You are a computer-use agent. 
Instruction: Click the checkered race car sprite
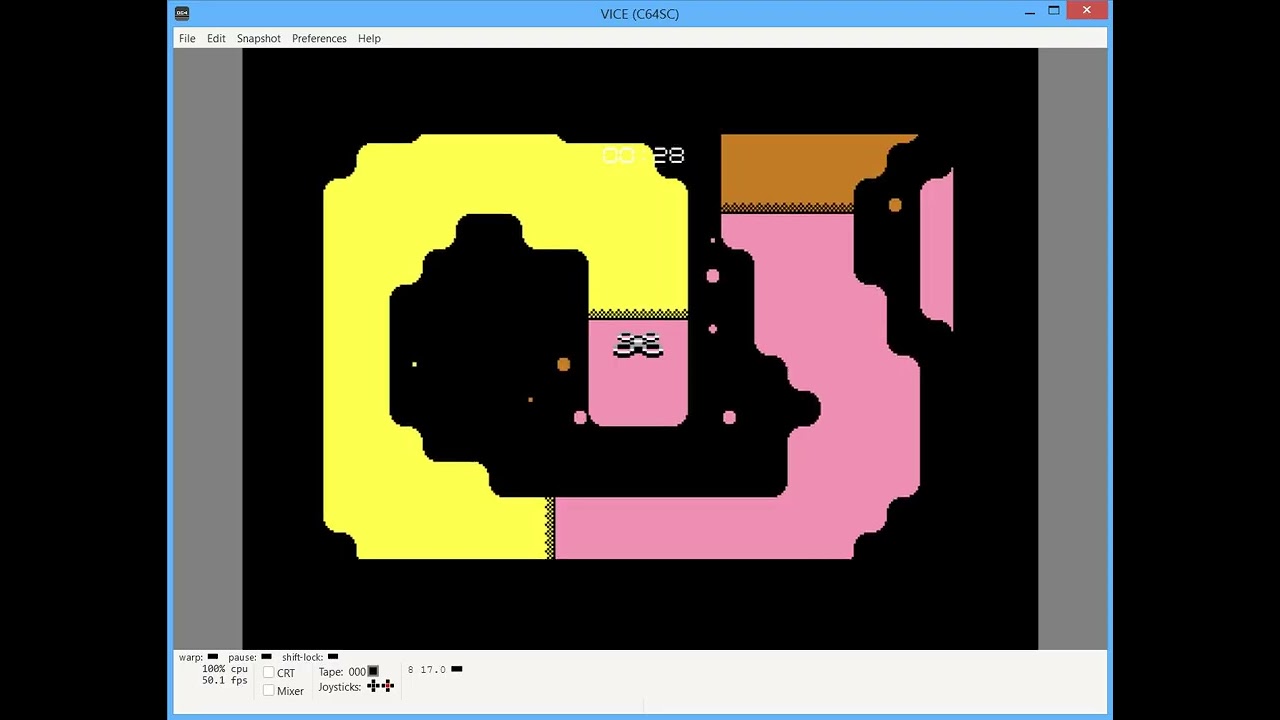[x=638, y=346]
